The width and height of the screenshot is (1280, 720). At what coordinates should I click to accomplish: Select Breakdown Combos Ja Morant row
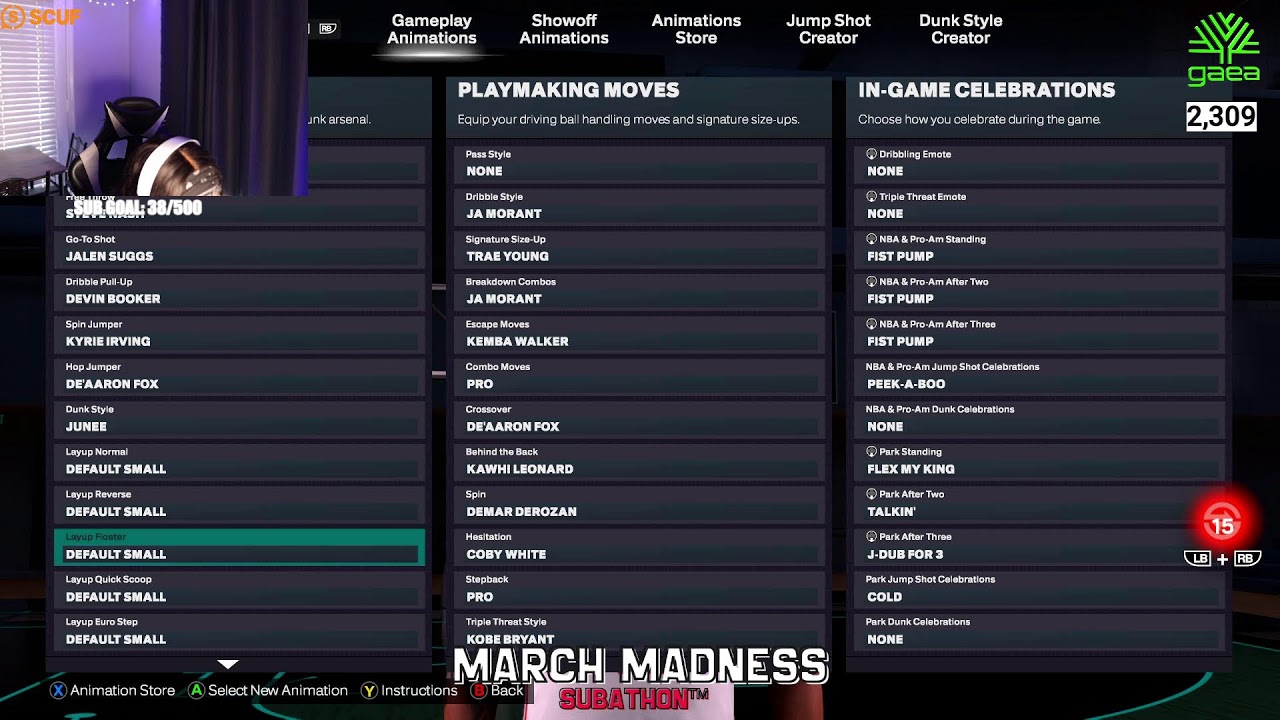[x=640, y=292]
